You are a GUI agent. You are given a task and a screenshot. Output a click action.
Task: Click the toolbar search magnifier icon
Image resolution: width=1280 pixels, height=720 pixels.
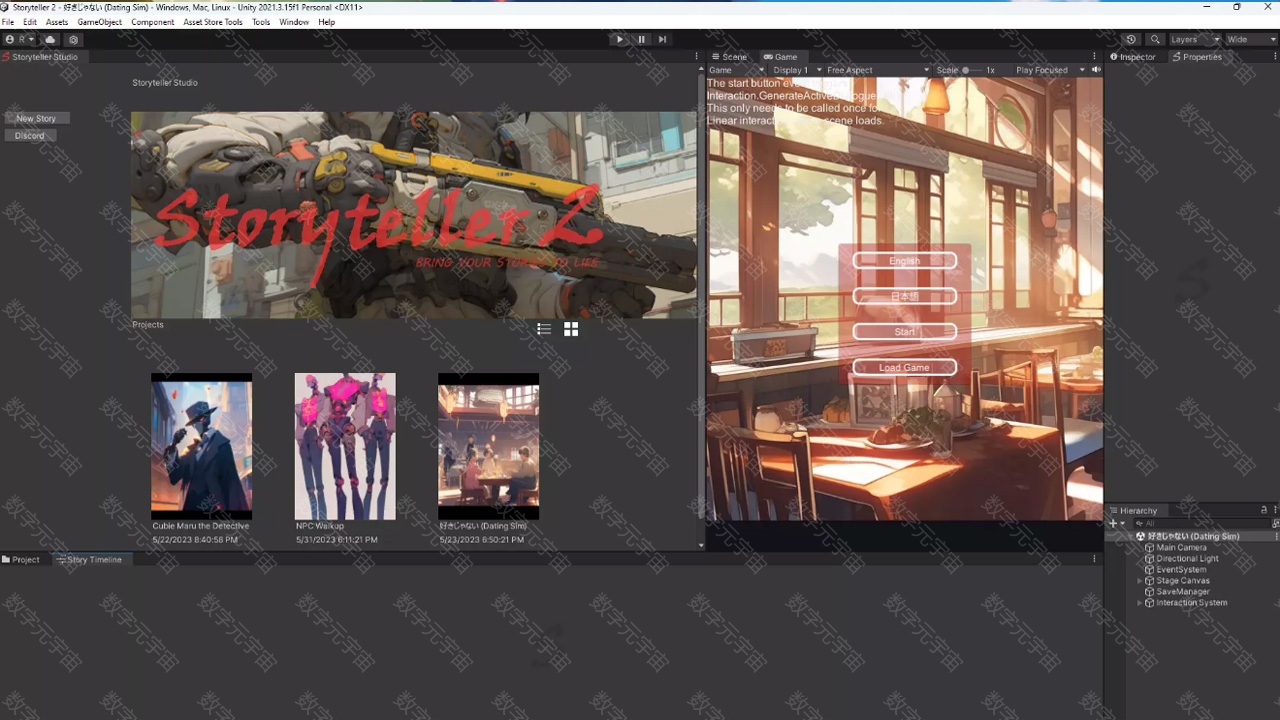pyautogui.click(x=1155, y=39)
